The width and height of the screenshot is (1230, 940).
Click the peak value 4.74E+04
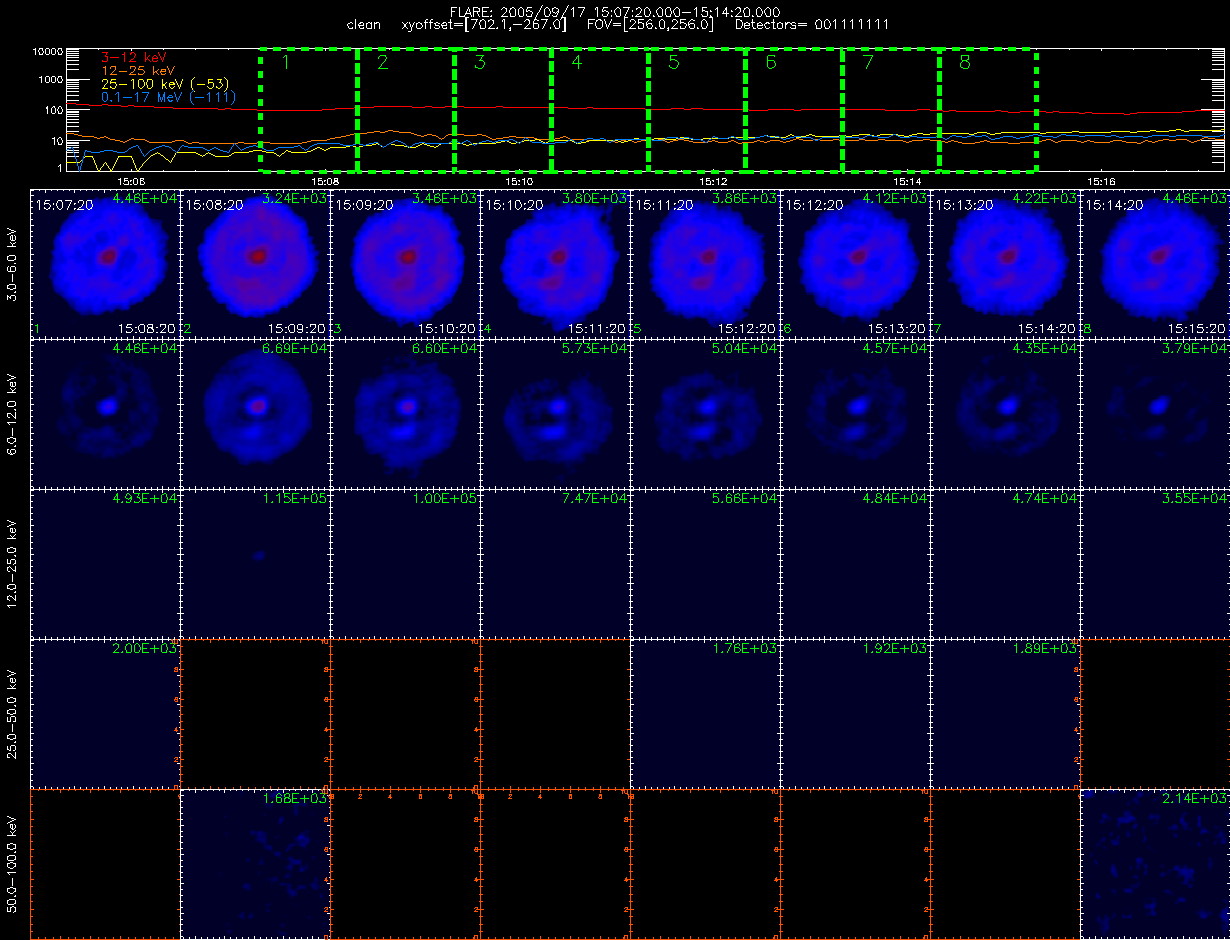(1045, 499)
